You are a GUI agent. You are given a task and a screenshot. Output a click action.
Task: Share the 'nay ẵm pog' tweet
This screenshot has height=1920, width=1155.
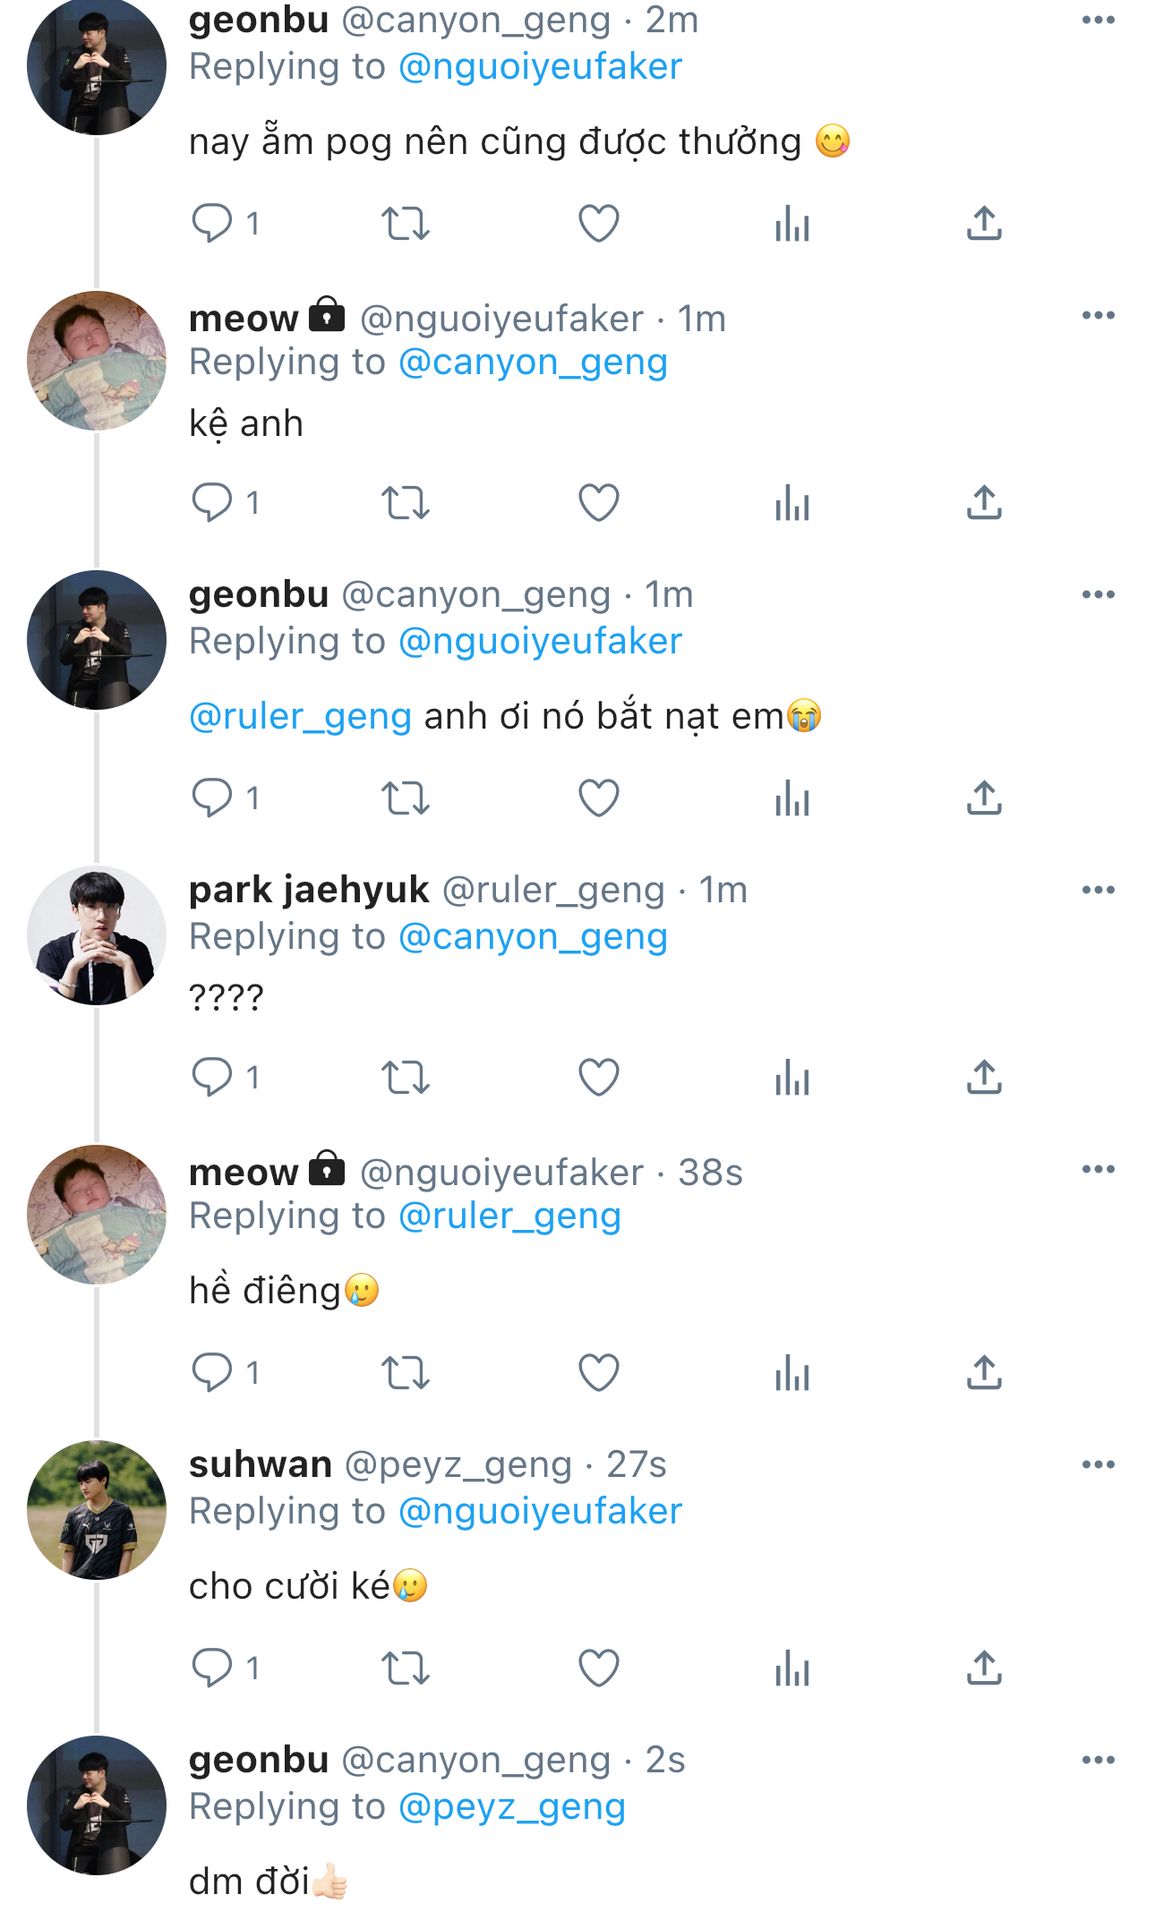point(984,223)
